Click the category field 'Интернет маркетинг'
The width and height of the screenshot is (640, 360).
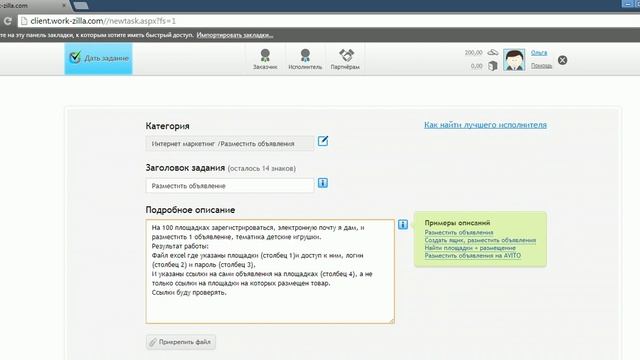tap(230, 144)
